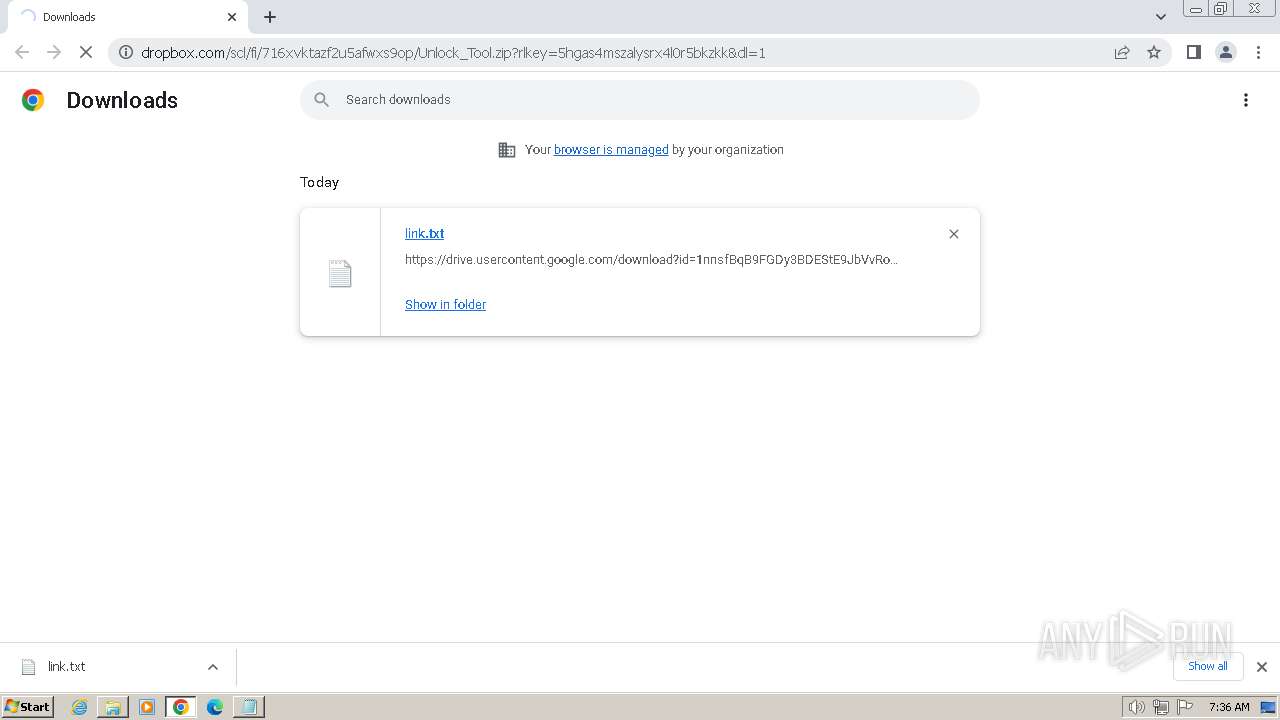Click the search magnifier icon
This screenshot has height=720, width=1280.
pos(321,100)
